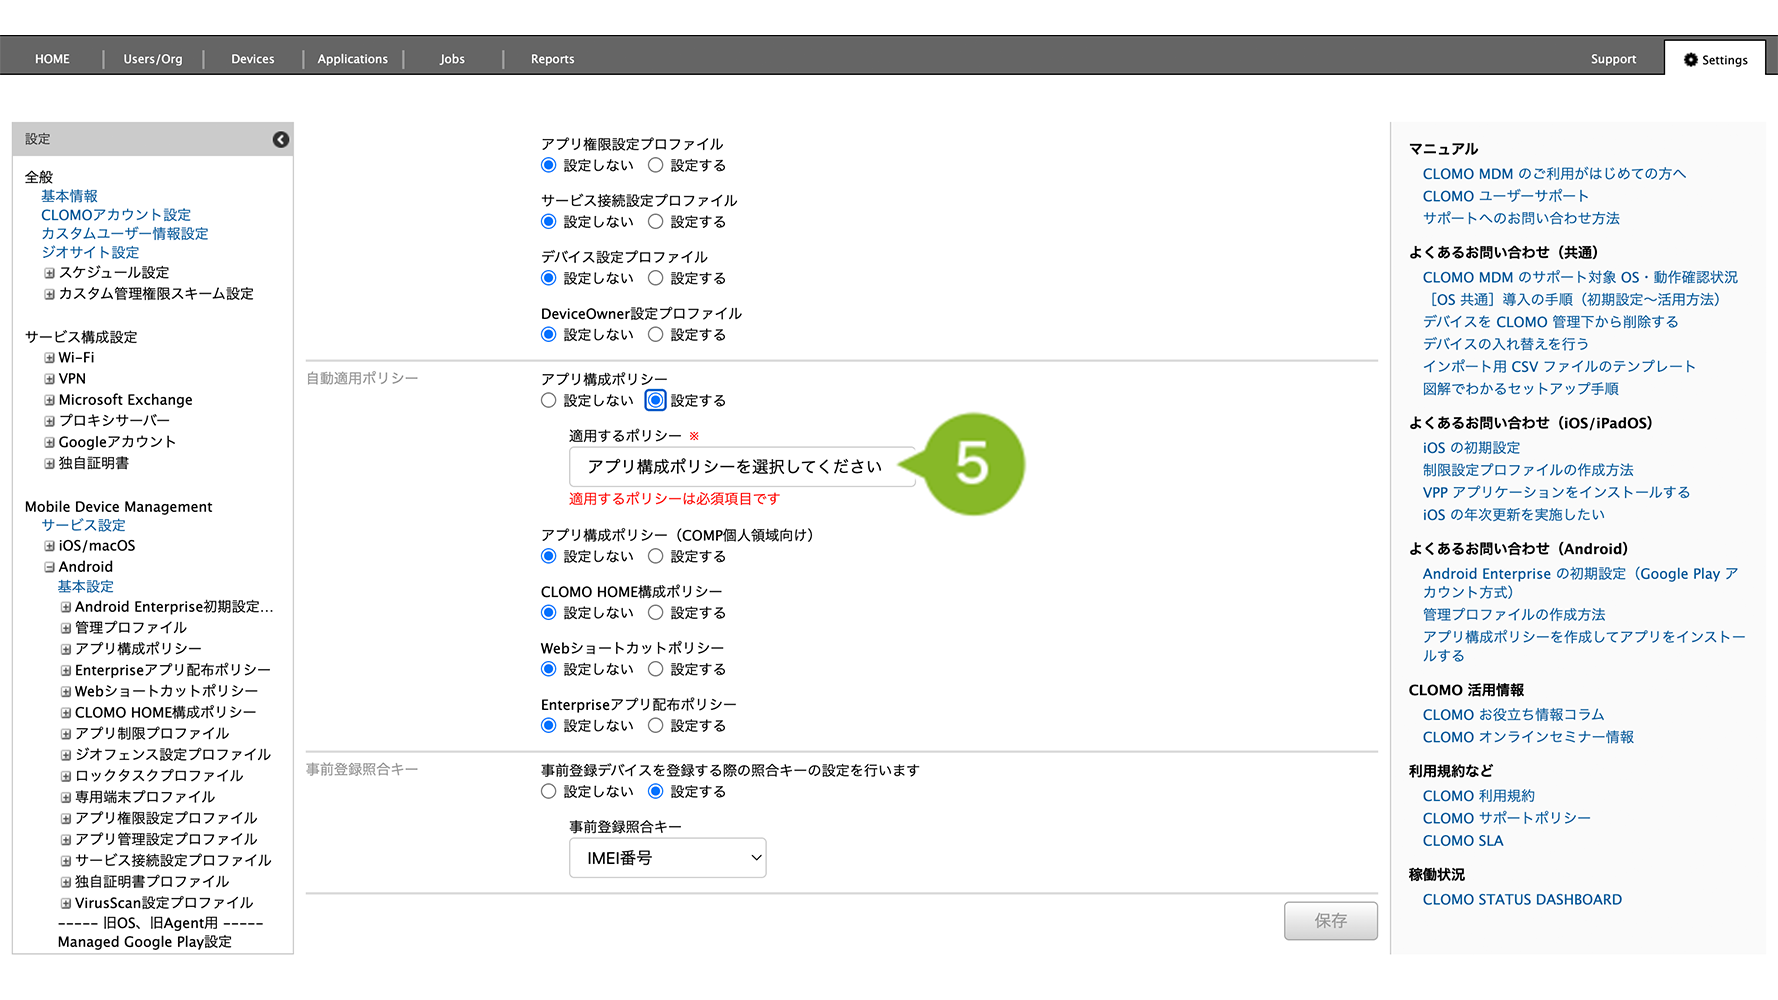Expand the Googleアカウント plus icon
Image resolution: width=1778 pixels, height=1000 pixels.
click(49, 442)
